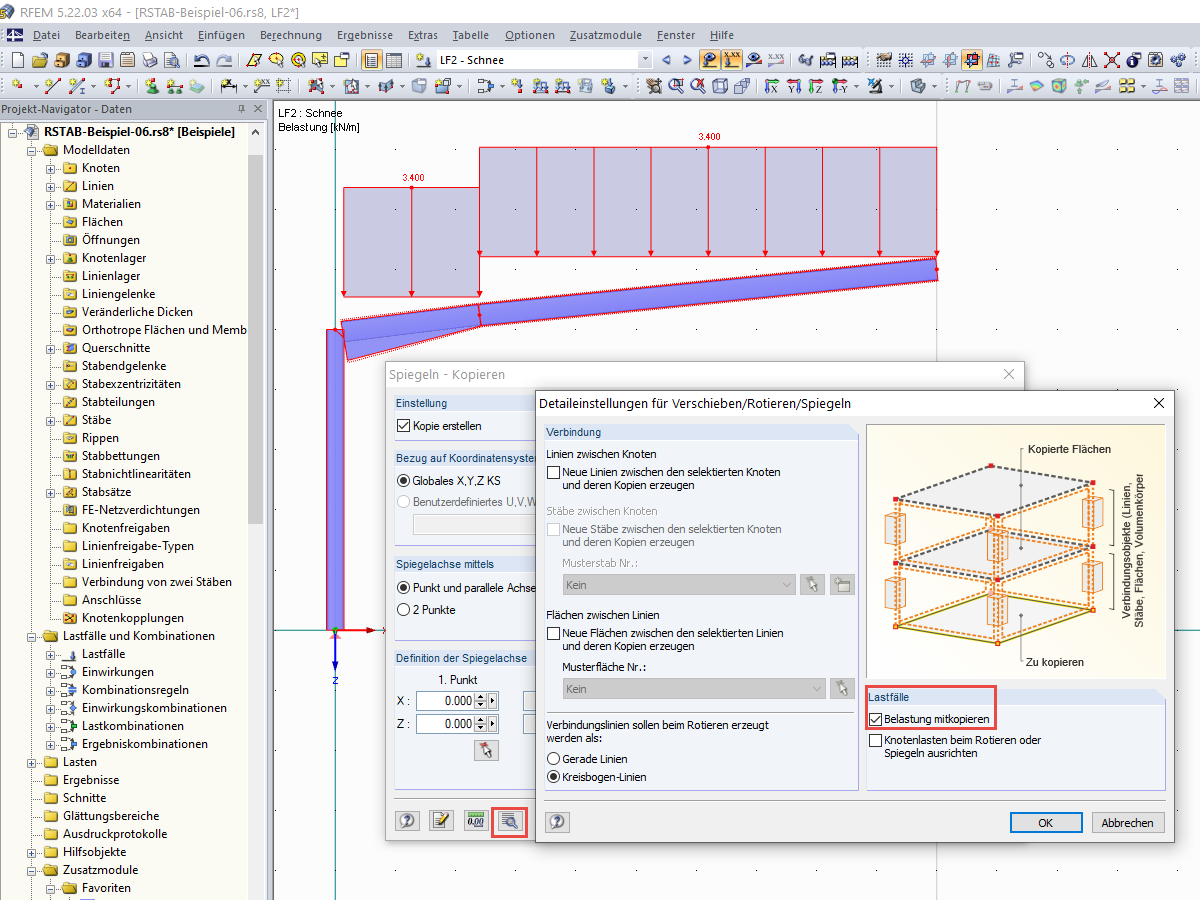This screenshot has width=1200, height=900.
Task: Click the detail settings icon in Spiegeln dialog
Action: click(x=509, y=821)
